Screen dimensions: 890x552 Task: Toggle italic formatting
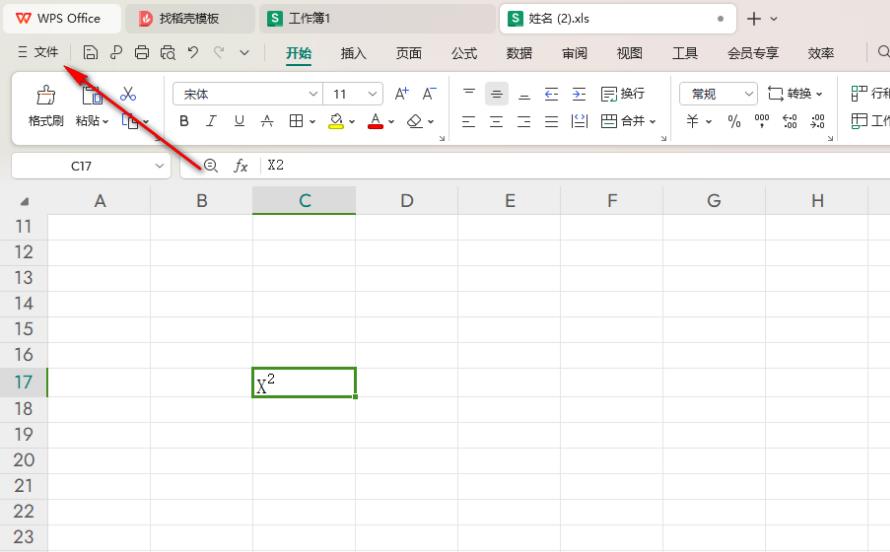[211, 121]
